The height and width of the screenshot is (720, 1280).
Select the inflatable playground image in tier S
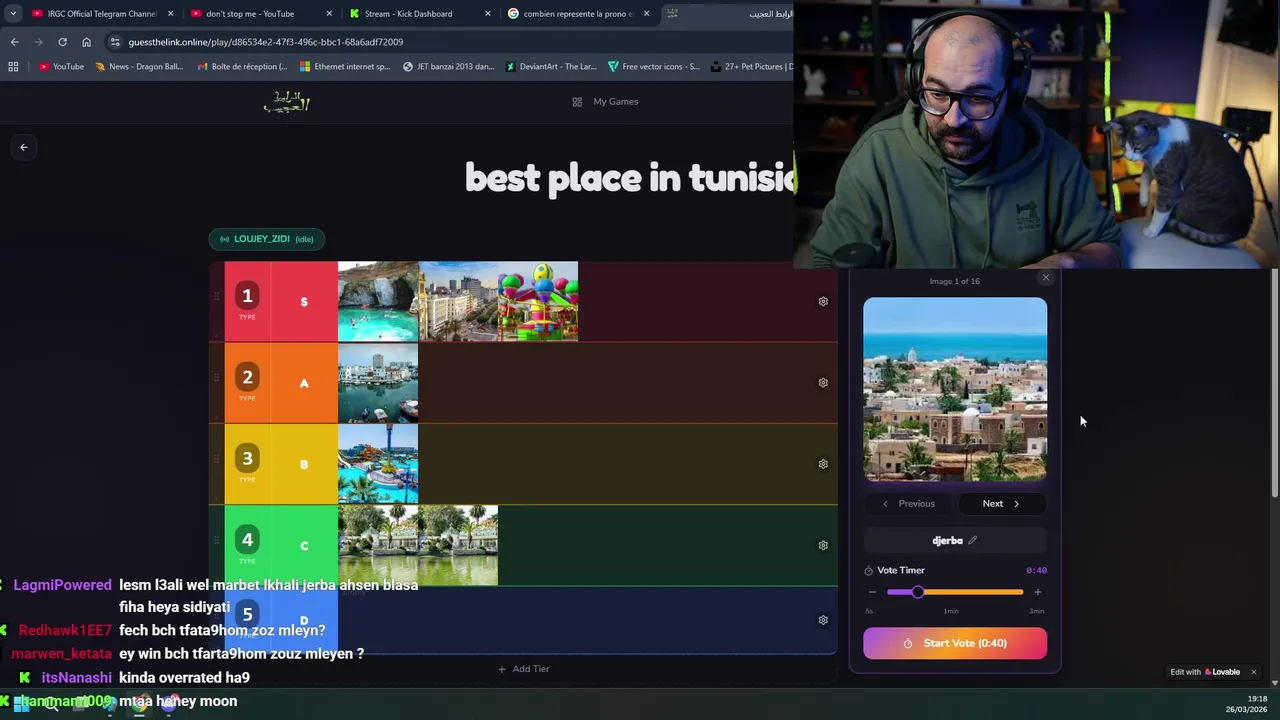point(538,301)
